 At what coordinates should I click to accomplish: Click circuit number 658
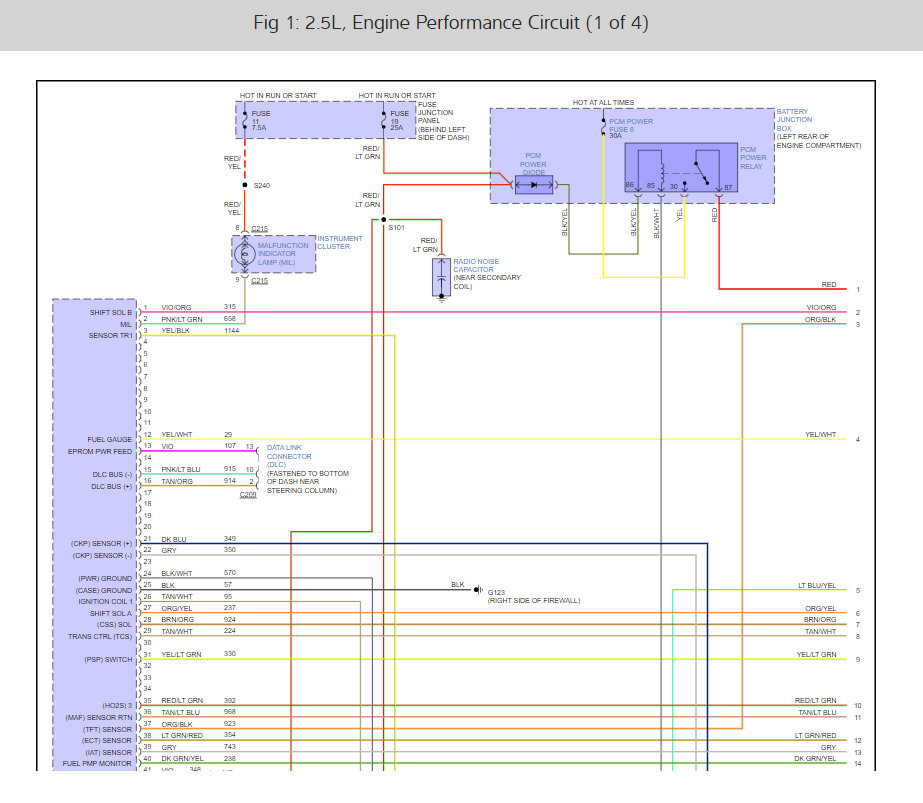point(230,318)
